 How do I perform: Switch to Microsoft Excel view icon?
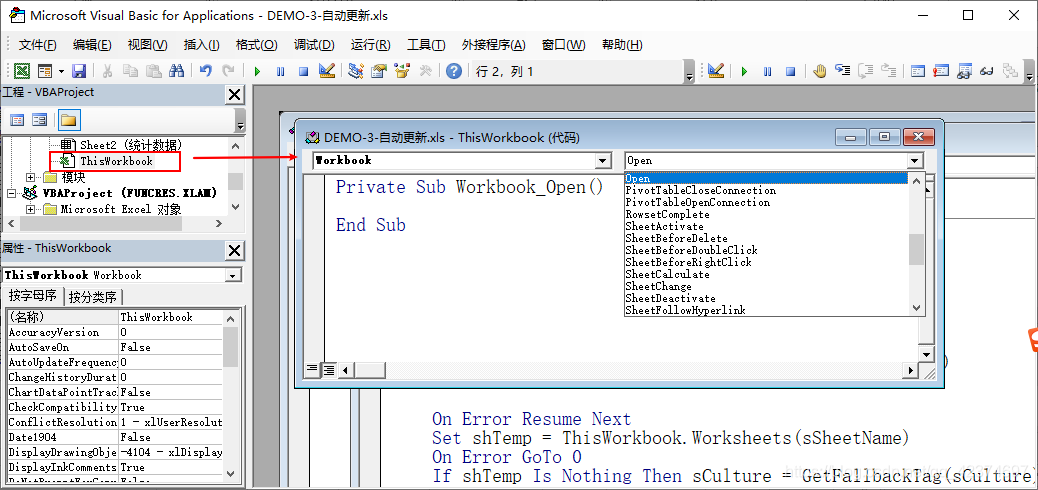[22, 72]
